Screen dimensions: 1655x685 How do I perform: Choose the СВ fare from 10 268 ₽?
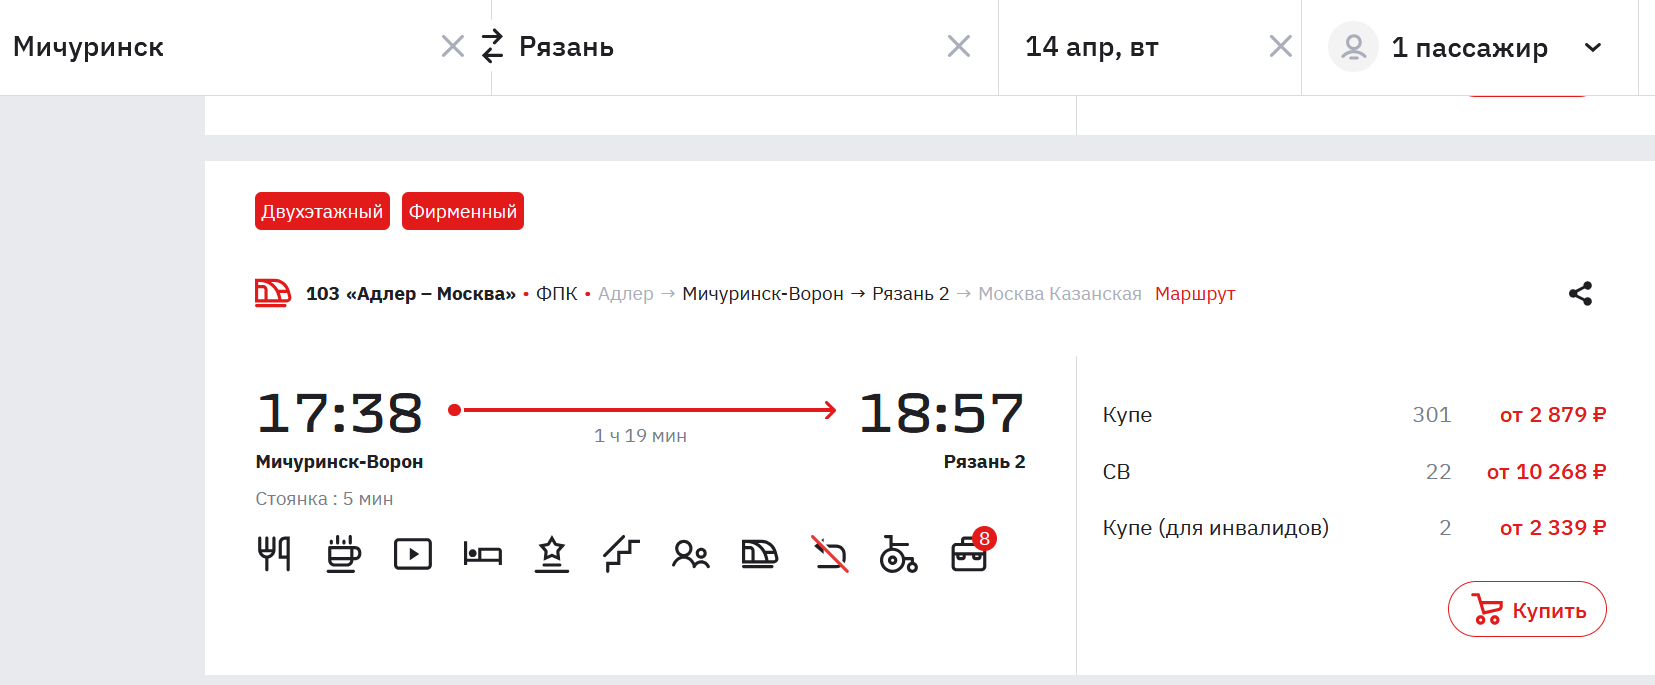1546,472
